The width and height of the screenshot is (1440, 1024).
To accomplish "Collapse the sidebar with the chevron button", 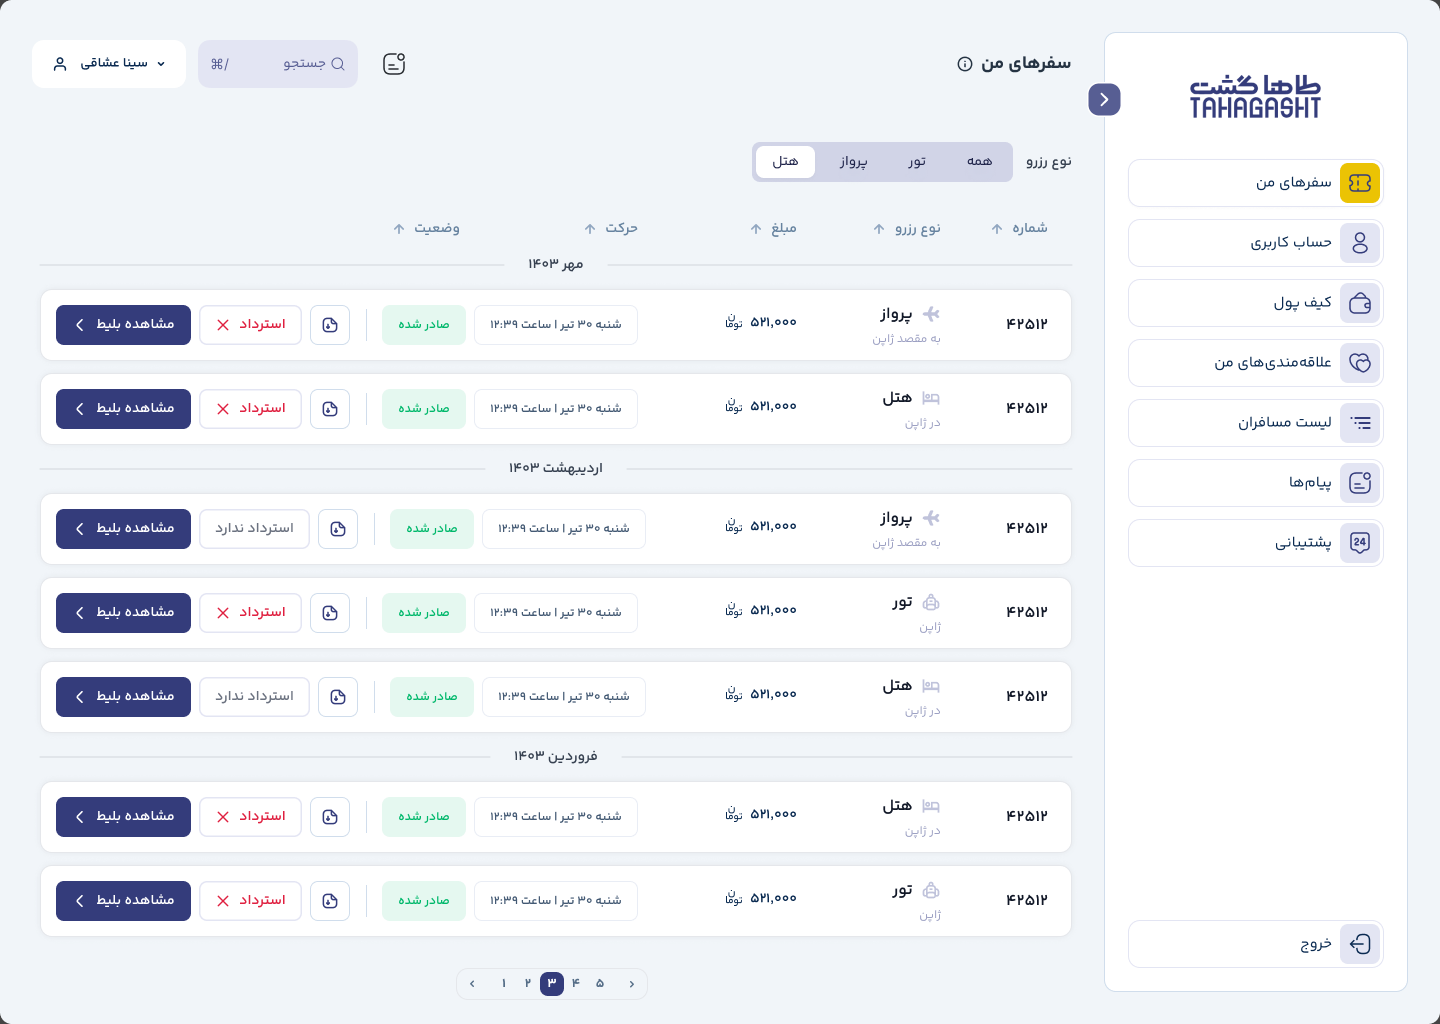I will (x=1104, y=99).
